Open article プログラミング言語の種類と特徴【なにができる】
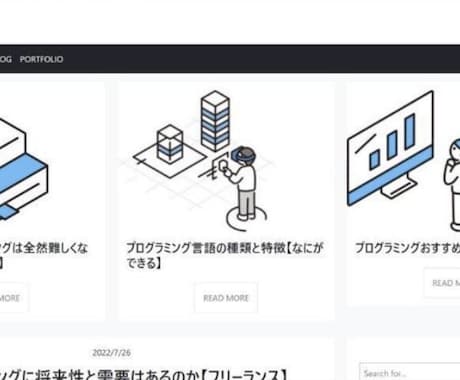This screenshot has width=460, height=380. click(224, 255)
